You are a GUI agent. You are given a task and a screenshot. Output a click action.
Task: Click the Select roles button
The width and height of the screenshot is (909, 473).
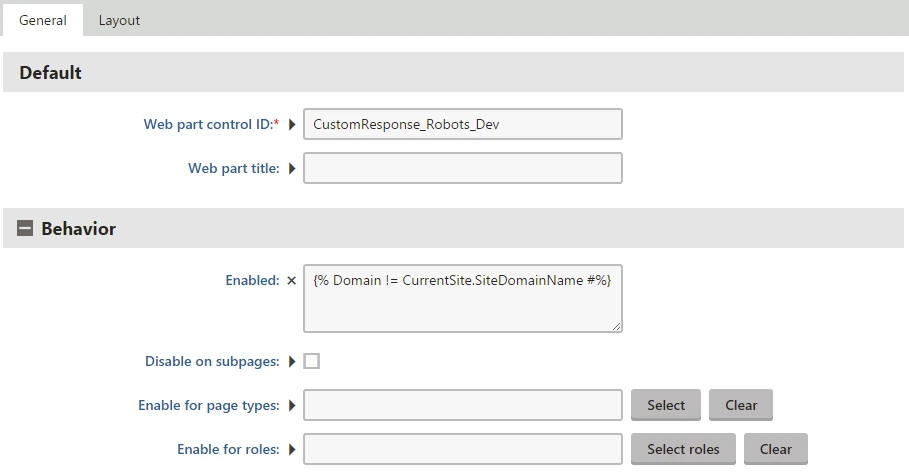[683, 449]
